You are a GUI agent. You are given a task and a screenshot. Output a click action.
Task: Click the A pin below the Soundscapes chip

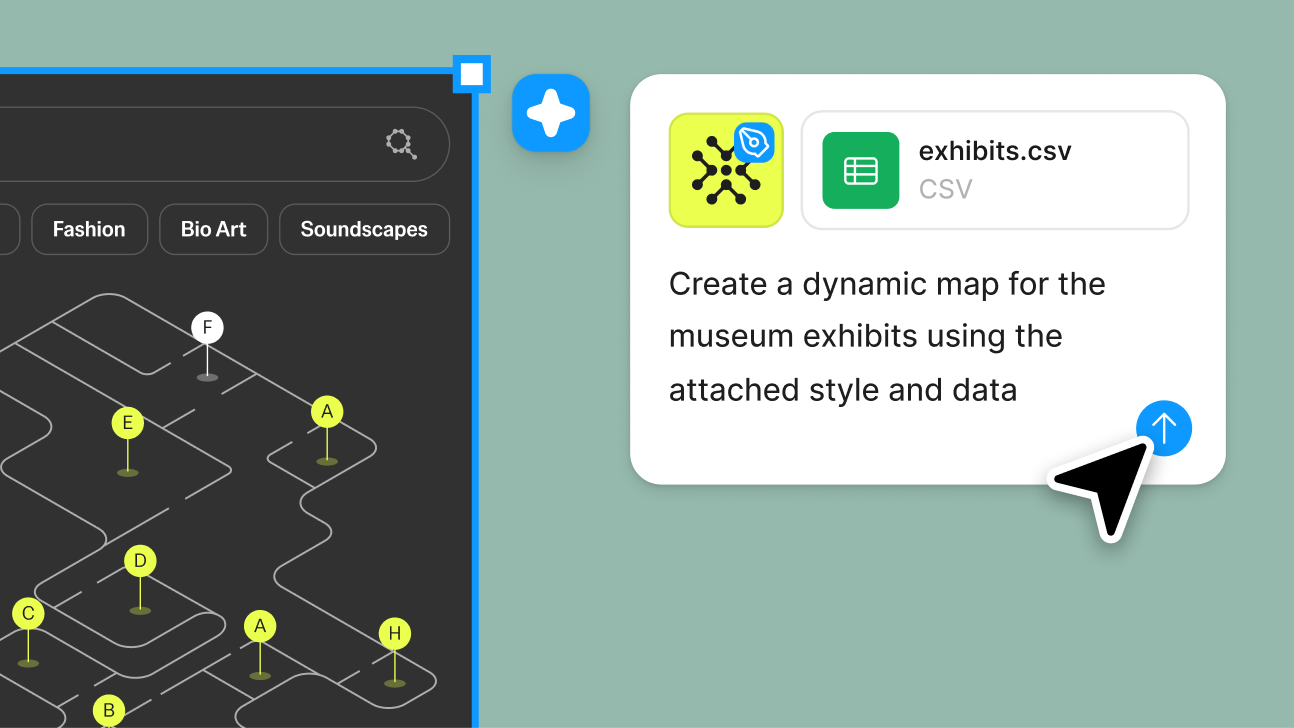pos(327,411)
